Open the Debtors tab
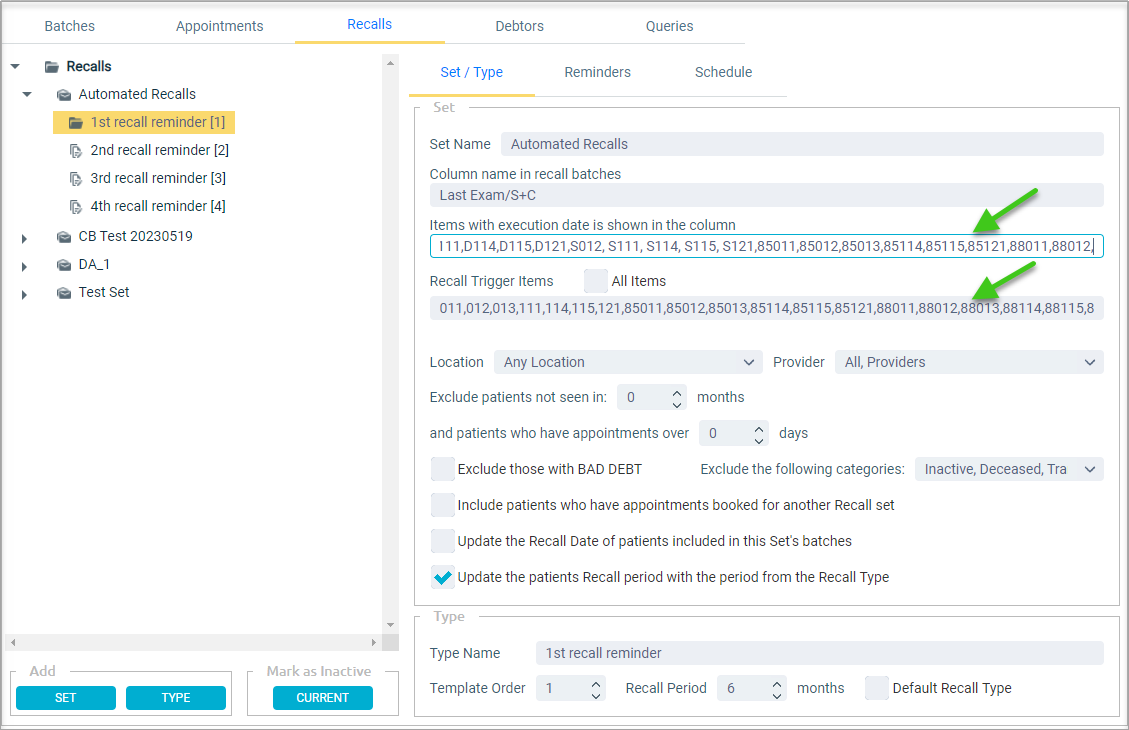This screenshot has height=730, width=1129. [519, 26]
